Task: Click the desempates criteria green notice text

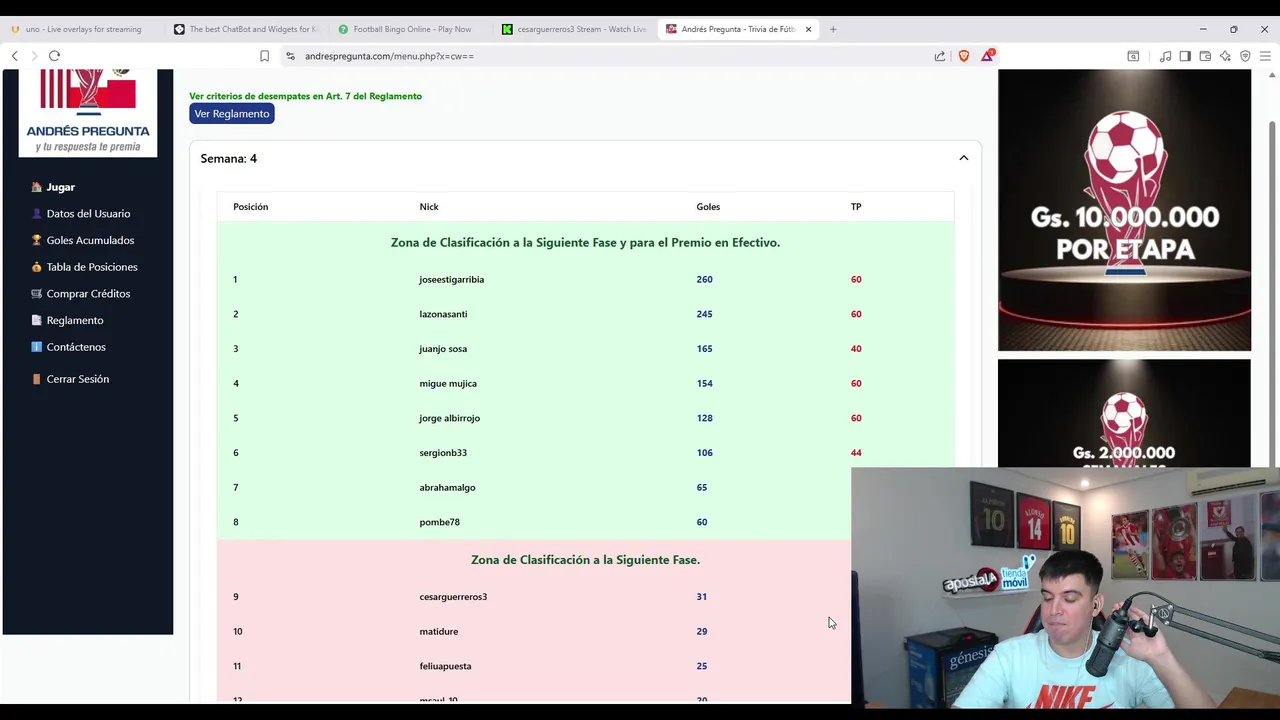Action: click(305, 96)
